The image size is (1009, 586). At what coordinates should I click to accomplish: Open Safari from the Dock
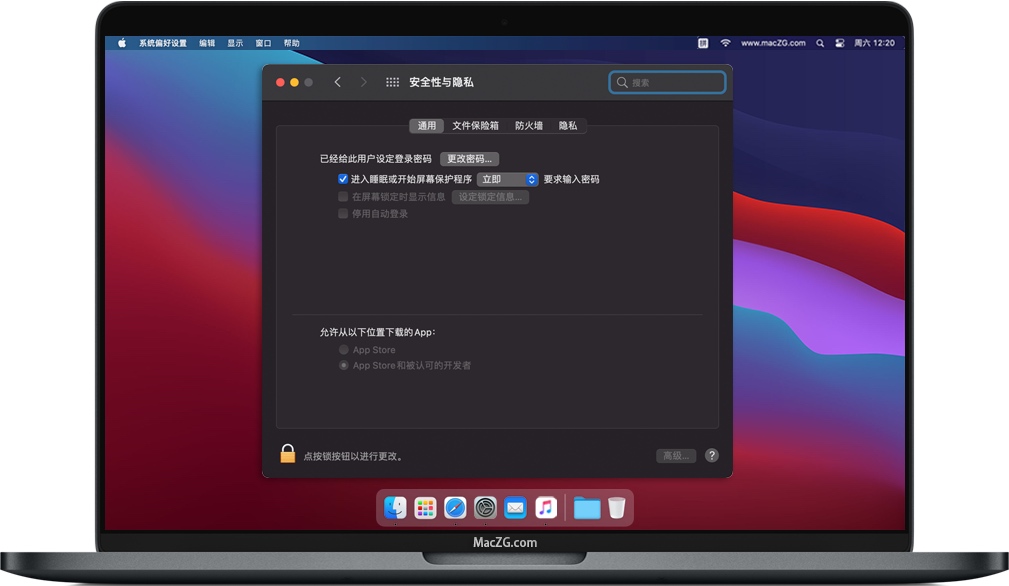[x=454, y=507]
